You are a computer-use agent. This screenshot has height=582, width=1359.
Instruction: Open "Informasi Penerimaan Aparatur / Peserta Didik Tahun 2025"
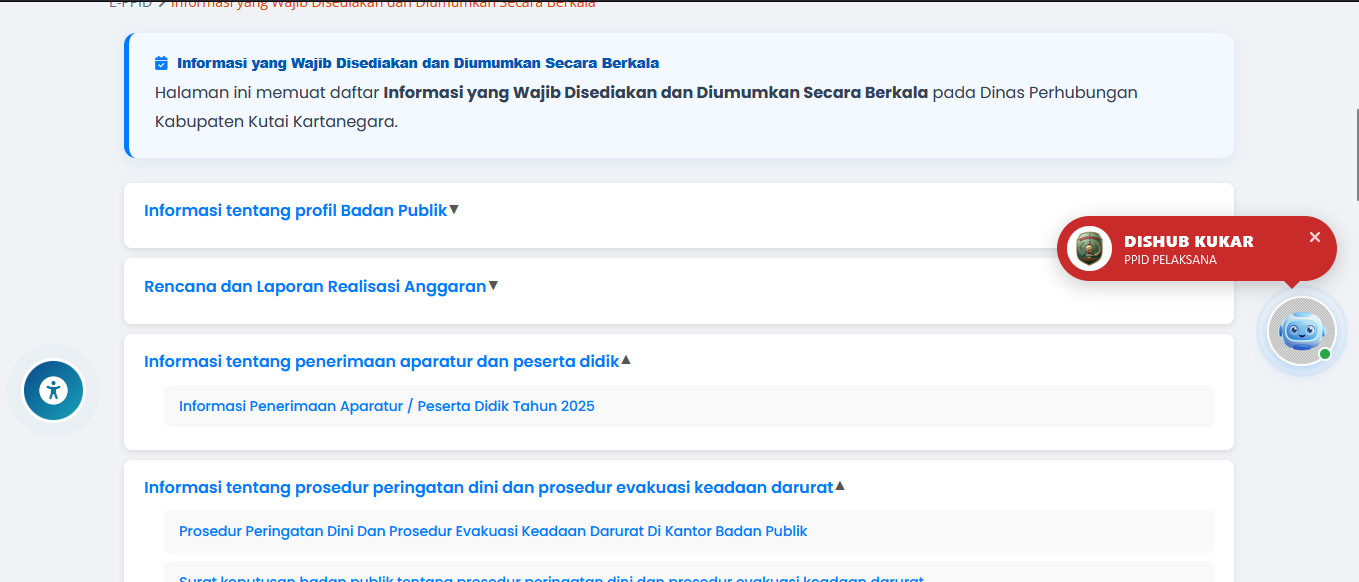387,406
